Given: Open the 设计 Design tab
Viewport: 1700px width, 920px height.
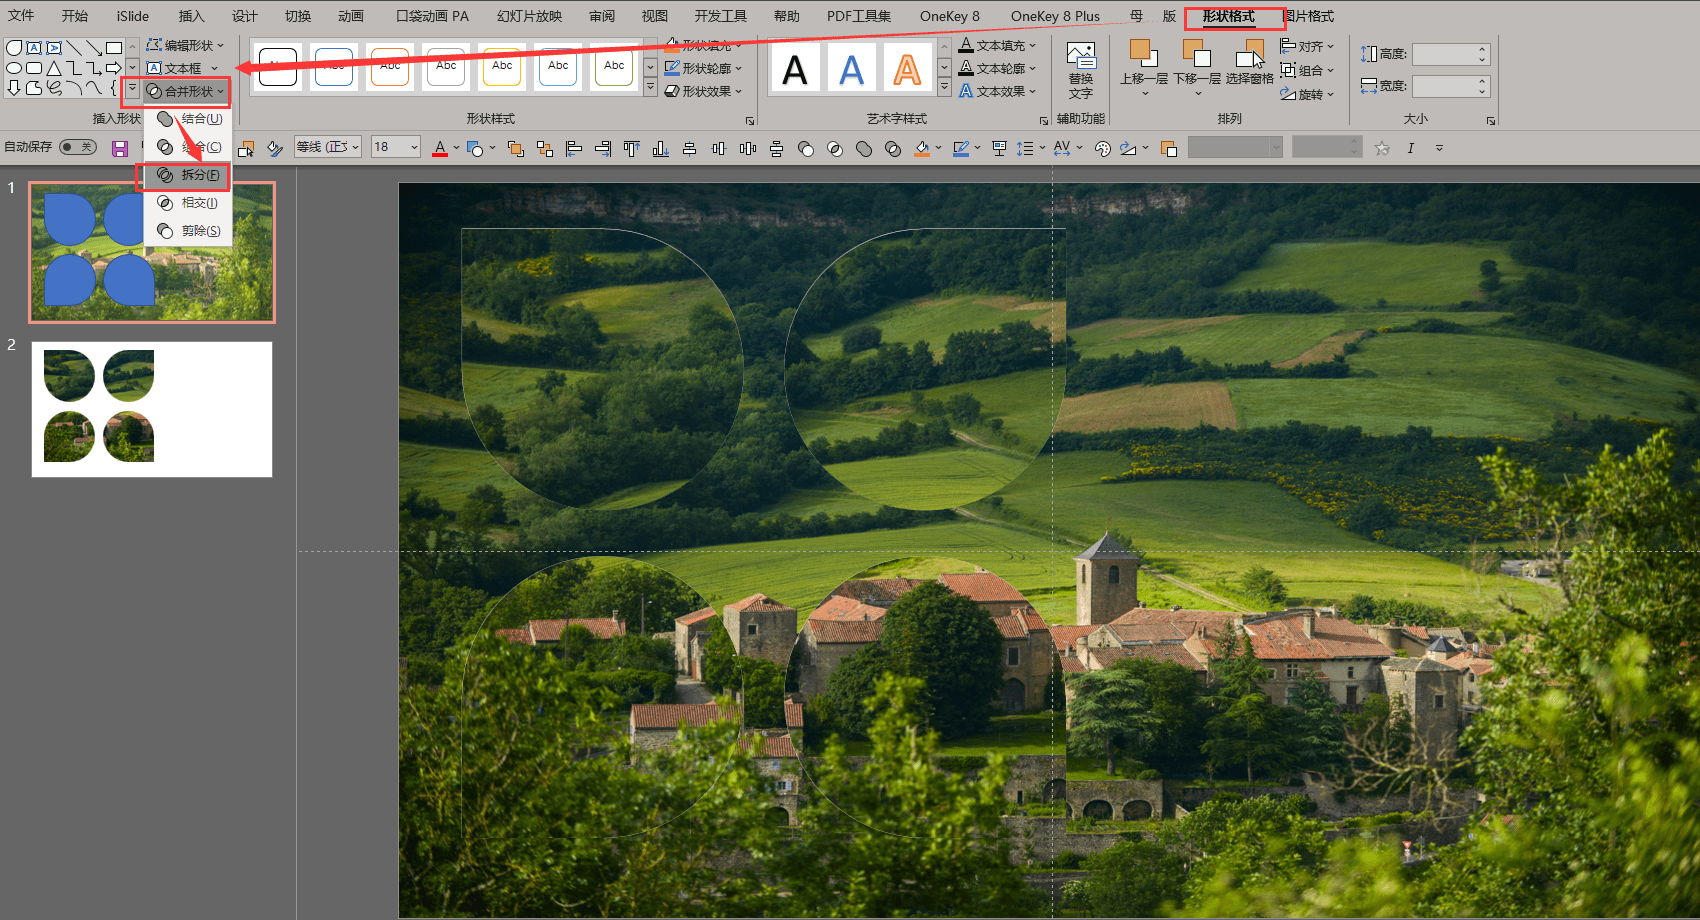Looking at the screenshot, I should 244,16.
